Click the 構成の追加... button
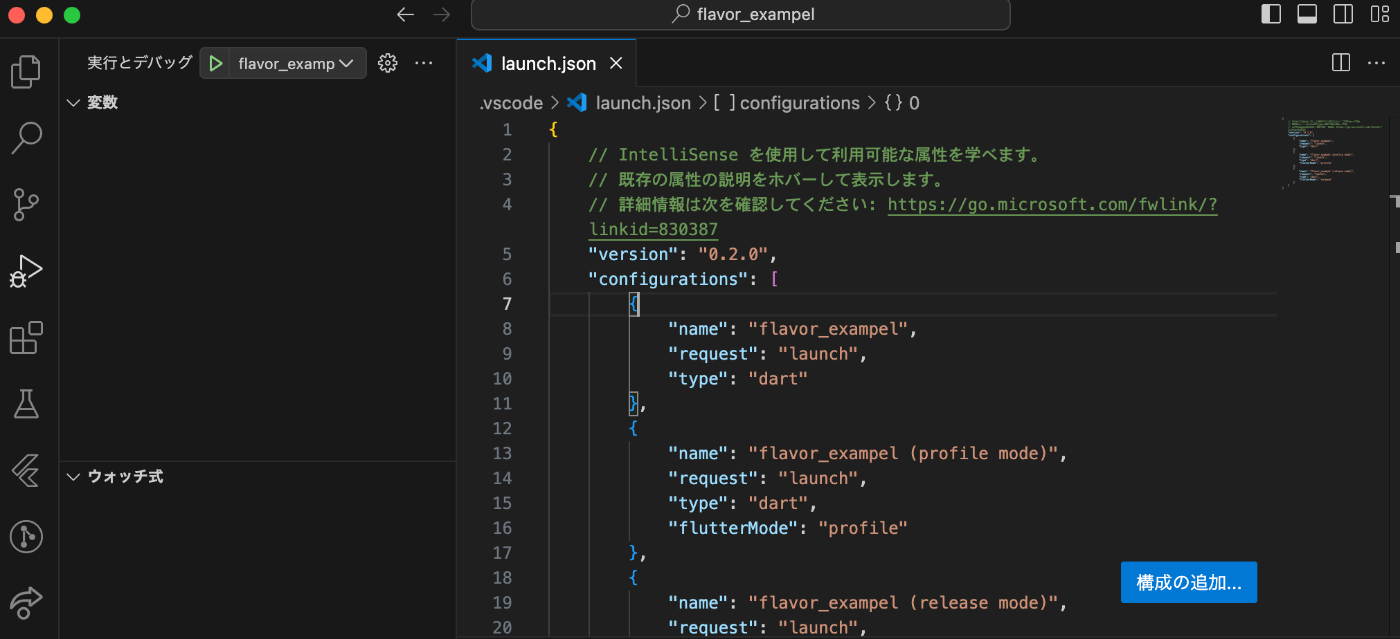The height and width of the screenshot is (639, 1400). click(1189, 582)
